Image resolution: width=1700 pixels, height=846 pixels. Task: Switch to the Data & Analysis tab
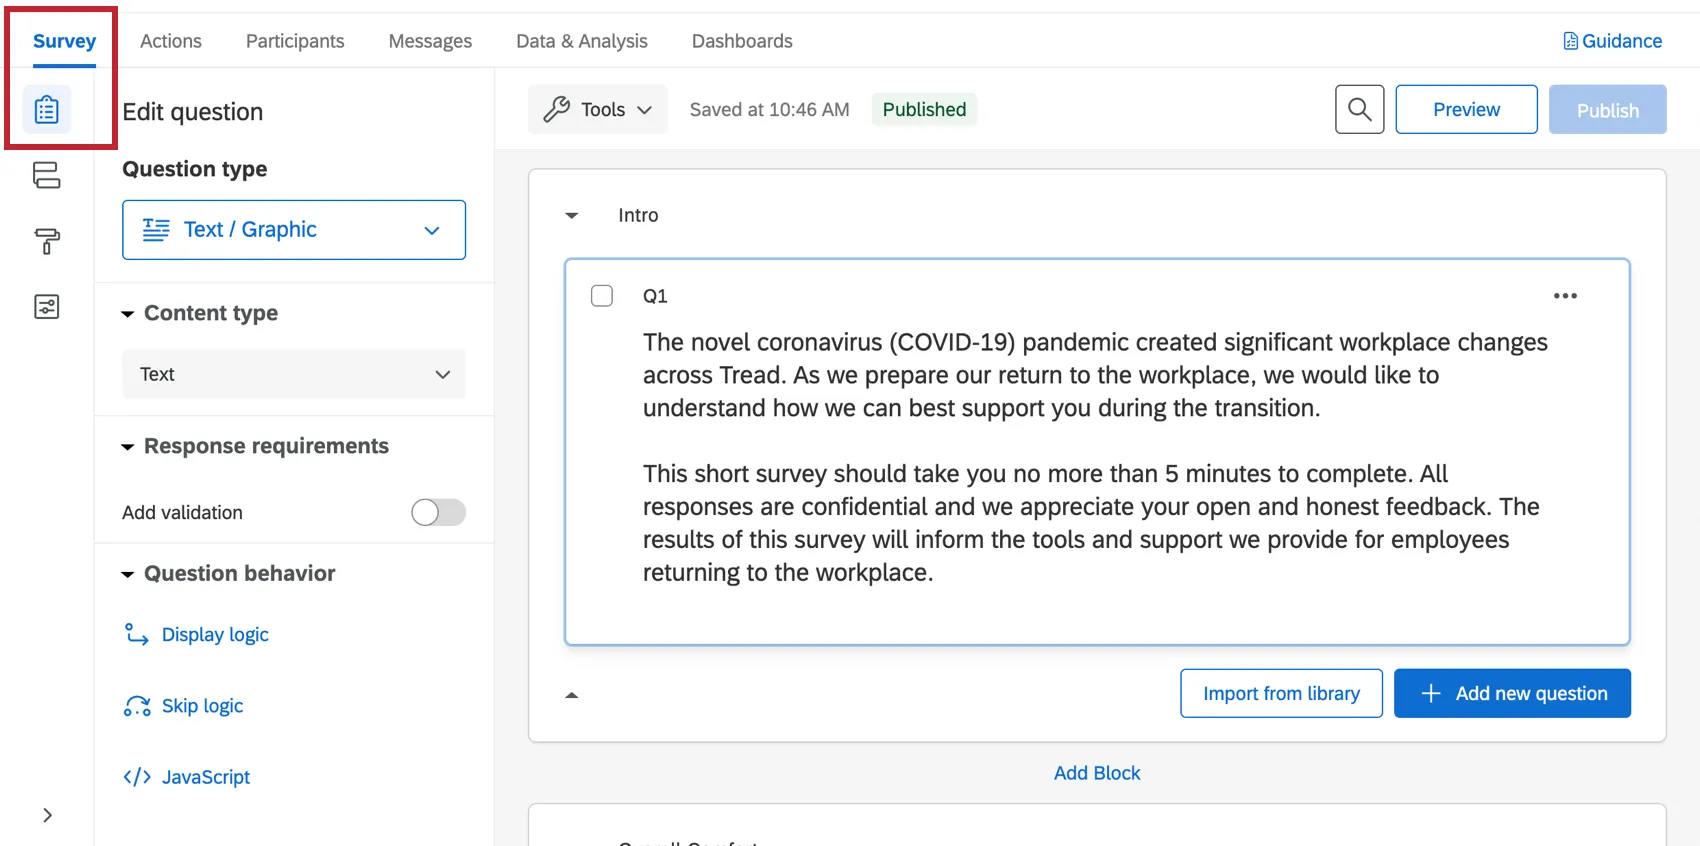(582, 41)
